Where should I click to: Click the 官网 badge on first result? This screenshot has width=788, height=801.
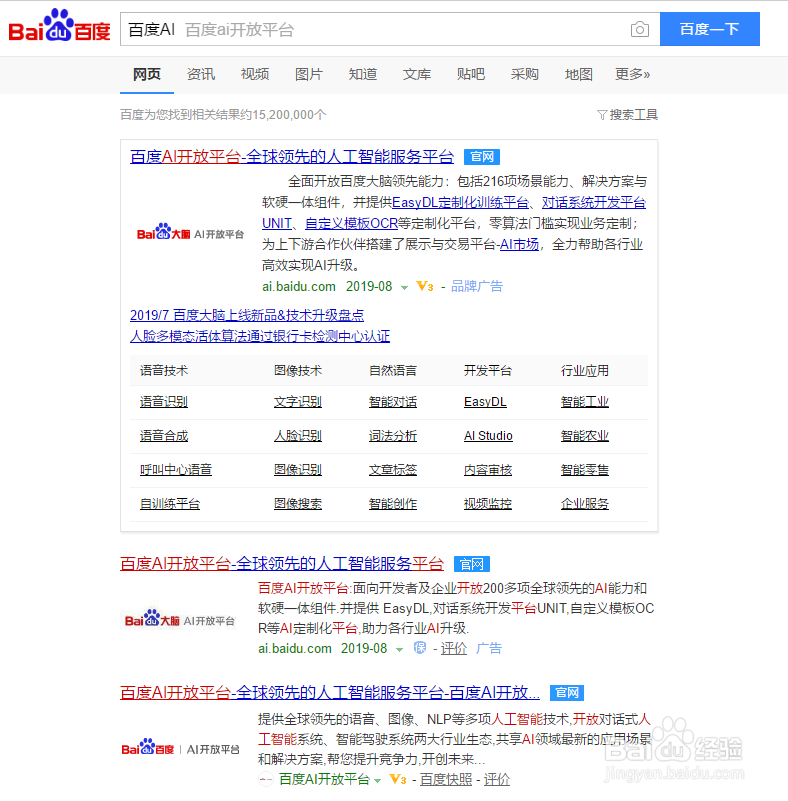[482, 157]
